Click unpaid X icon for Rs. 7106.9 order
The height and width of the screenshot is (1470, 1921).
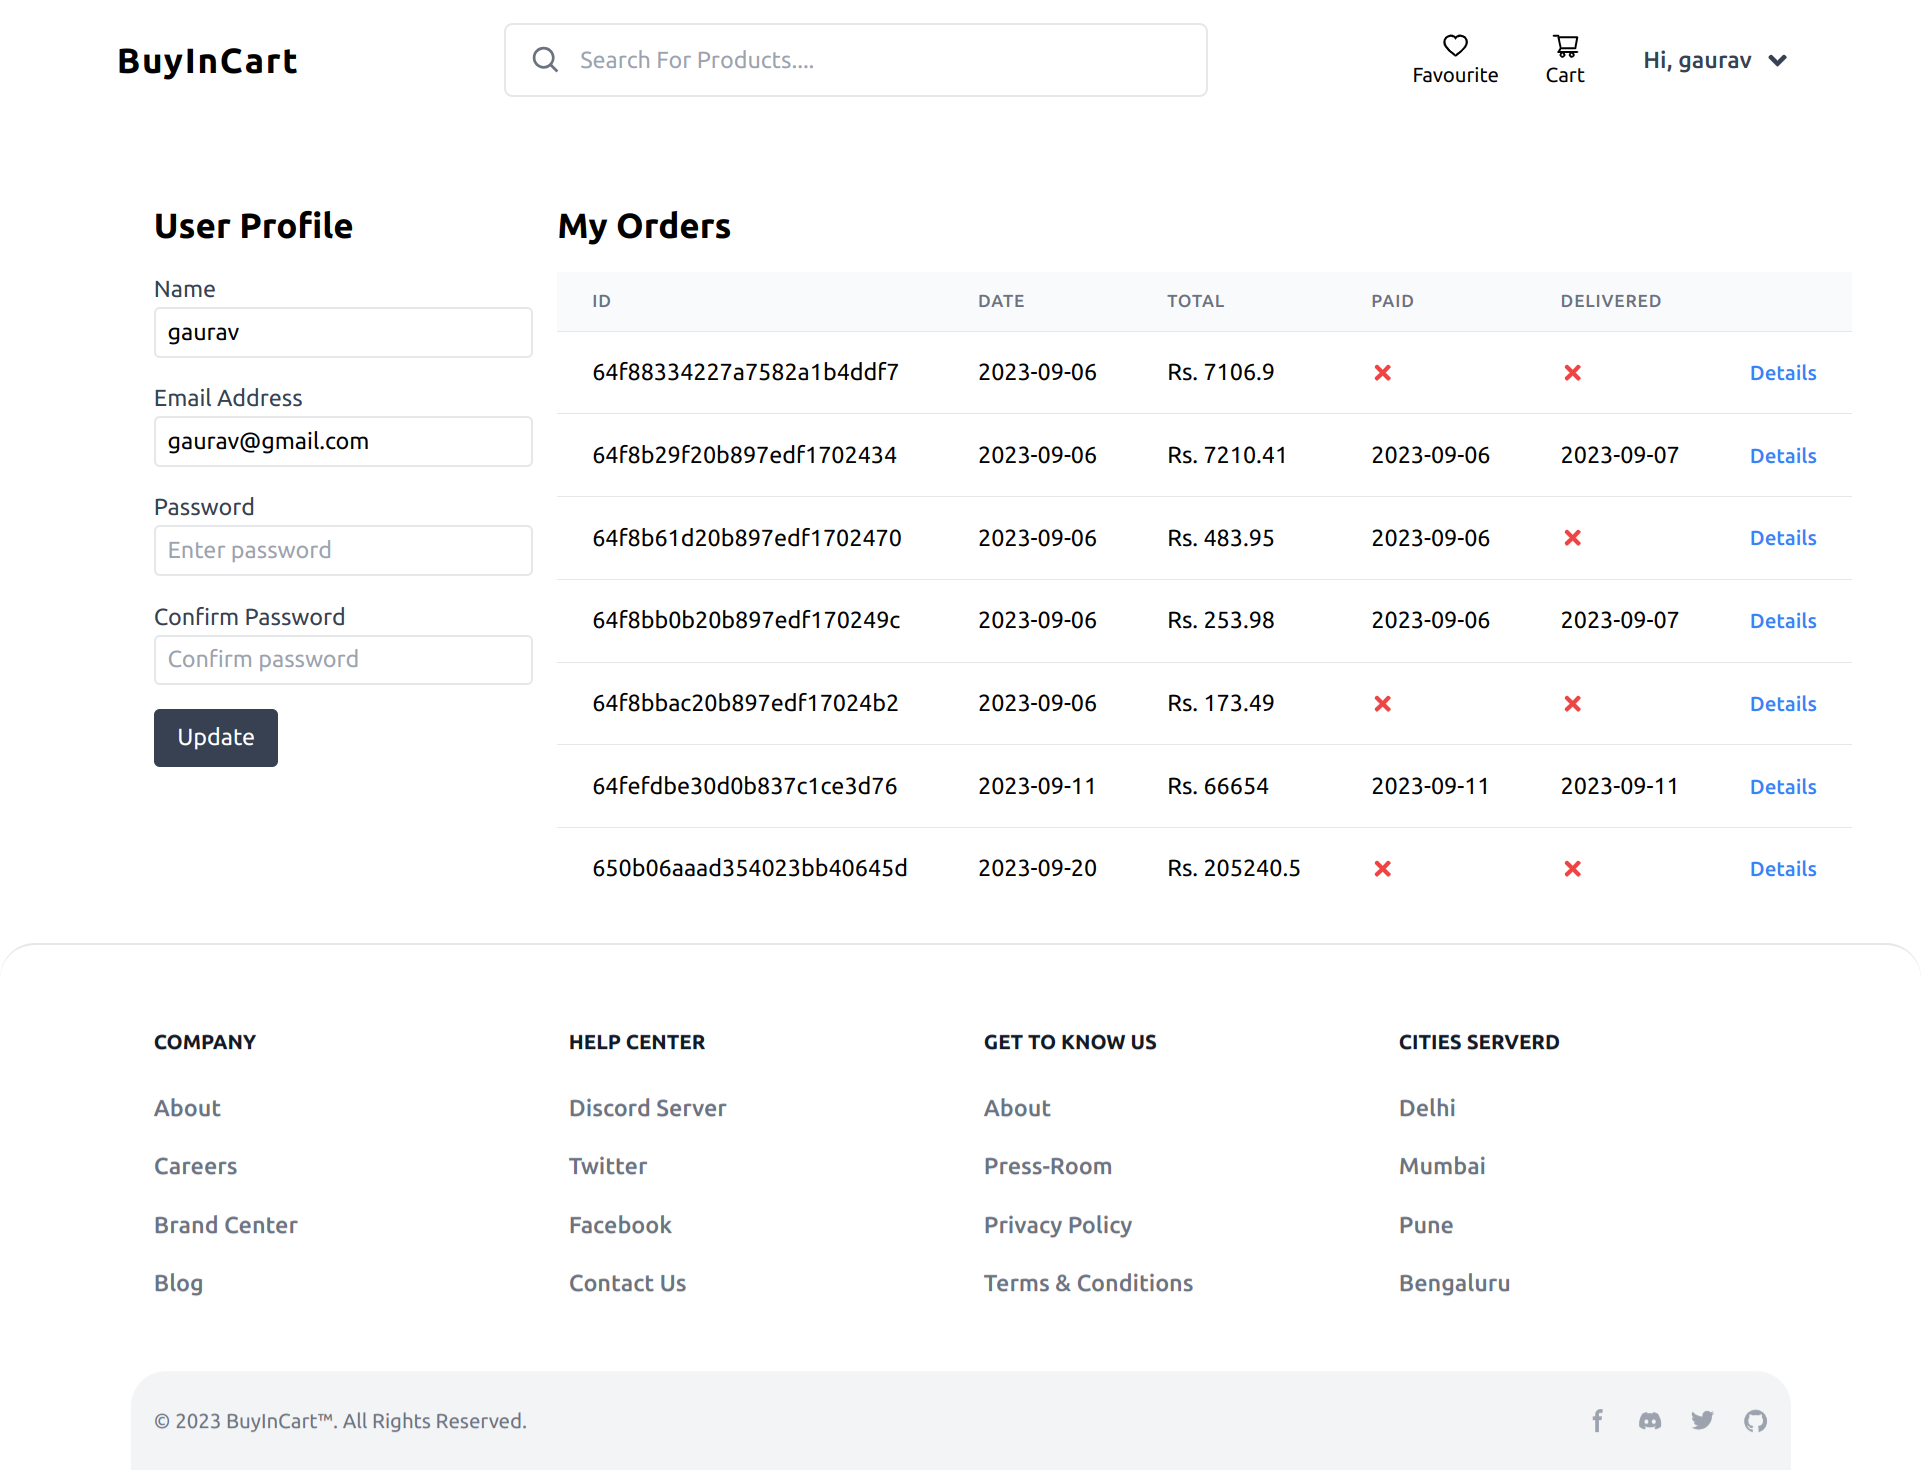(1382, 373)
